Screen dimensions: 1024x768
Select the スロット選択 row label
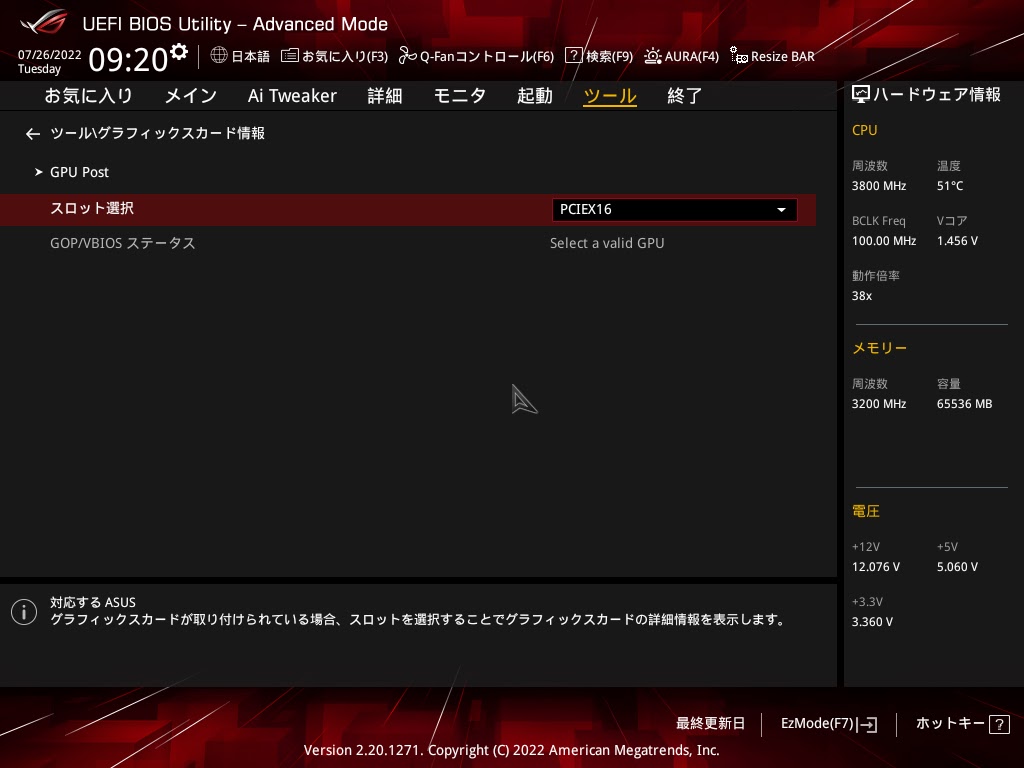(x=92, y=208)
